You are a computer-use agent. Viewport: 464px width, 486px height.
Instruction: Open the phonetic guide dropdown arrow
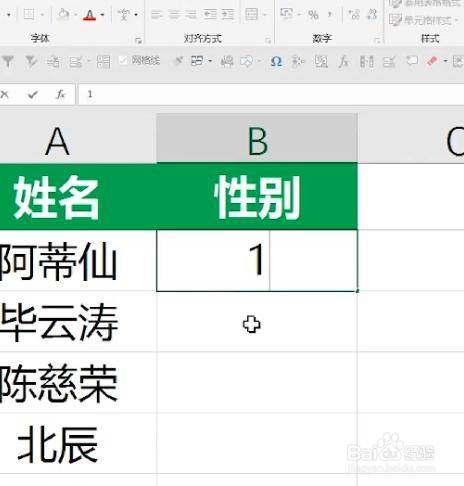pyautogui.click(x=136, y=15)
